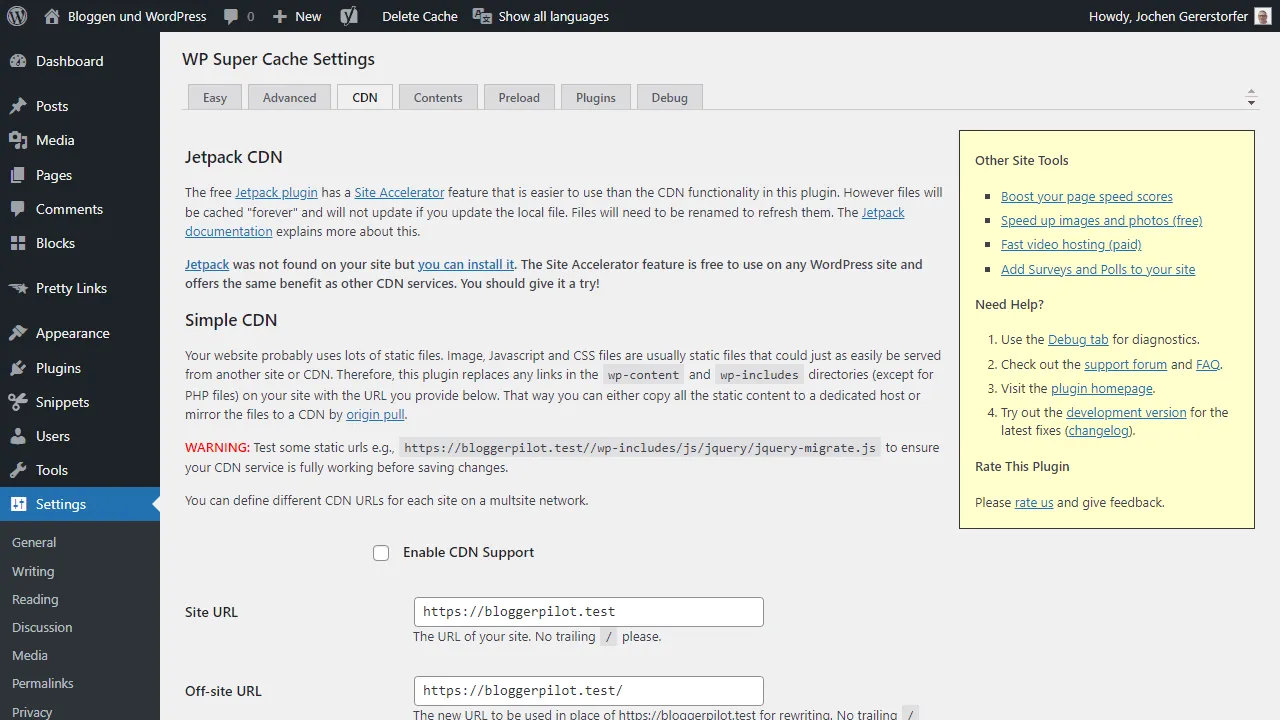Open the Contents tab
The width and height of the screenshot is (1280, 720).
(438, 97)
